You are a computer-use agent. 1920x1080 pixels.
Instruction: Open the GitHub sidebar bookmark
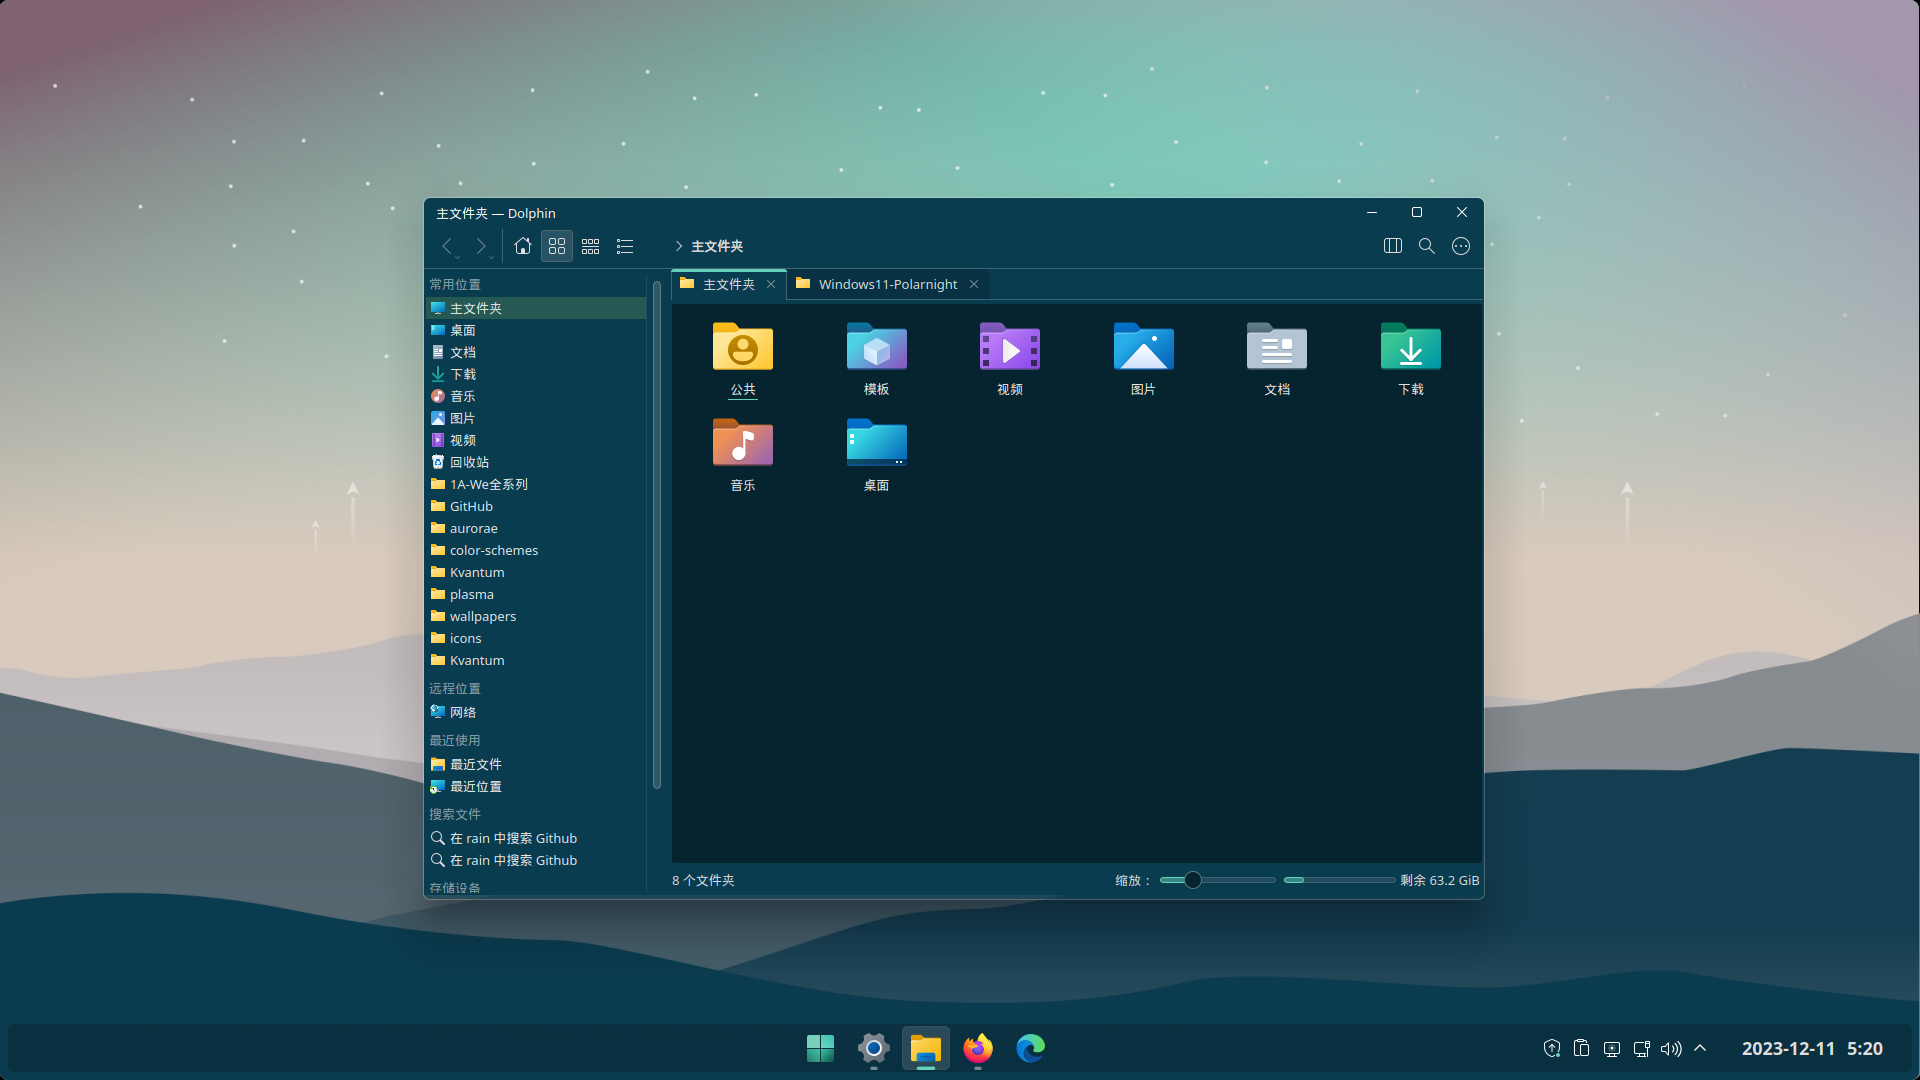537,506
